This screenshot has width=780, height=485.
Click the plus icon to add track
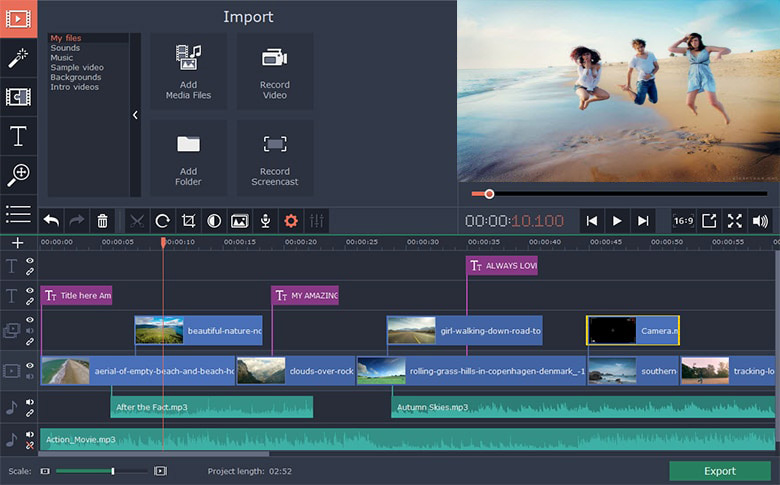(17, 243)
